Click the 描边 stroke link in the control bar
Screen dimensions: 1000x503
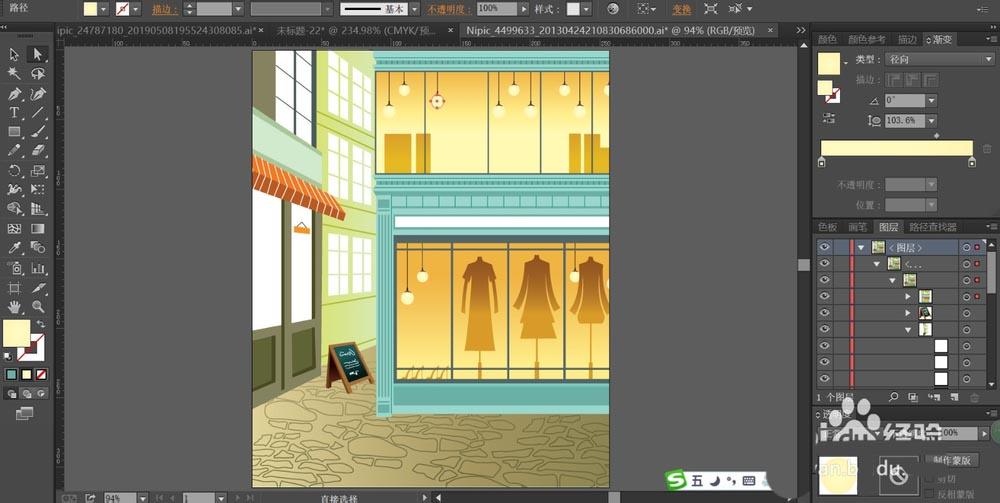[x=161, y=9]
